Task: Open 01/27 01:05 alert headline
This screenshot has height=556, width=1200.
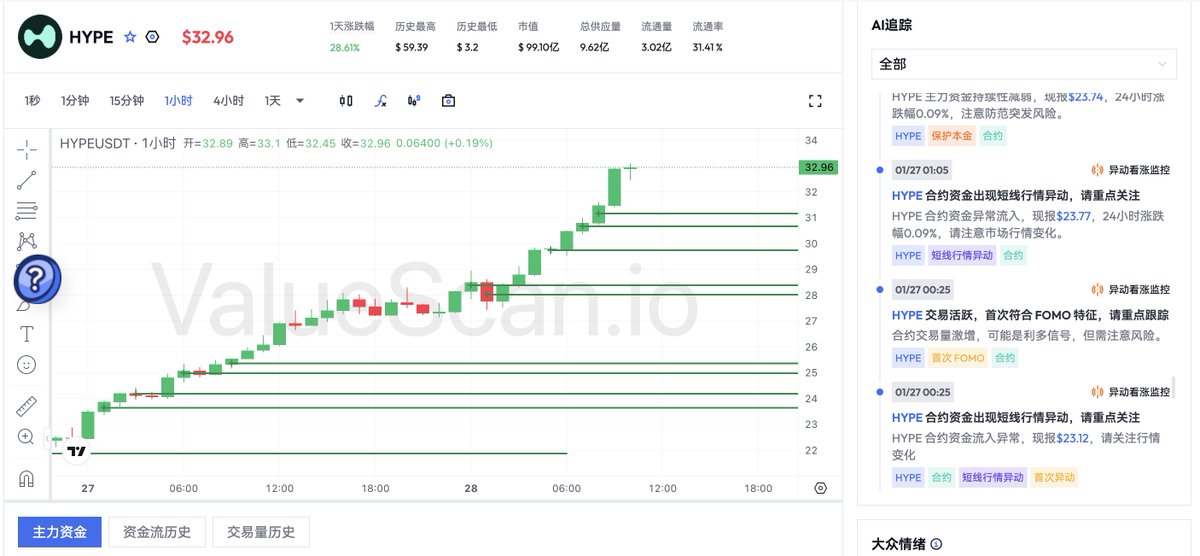Action: click(x=1015, y=195)
